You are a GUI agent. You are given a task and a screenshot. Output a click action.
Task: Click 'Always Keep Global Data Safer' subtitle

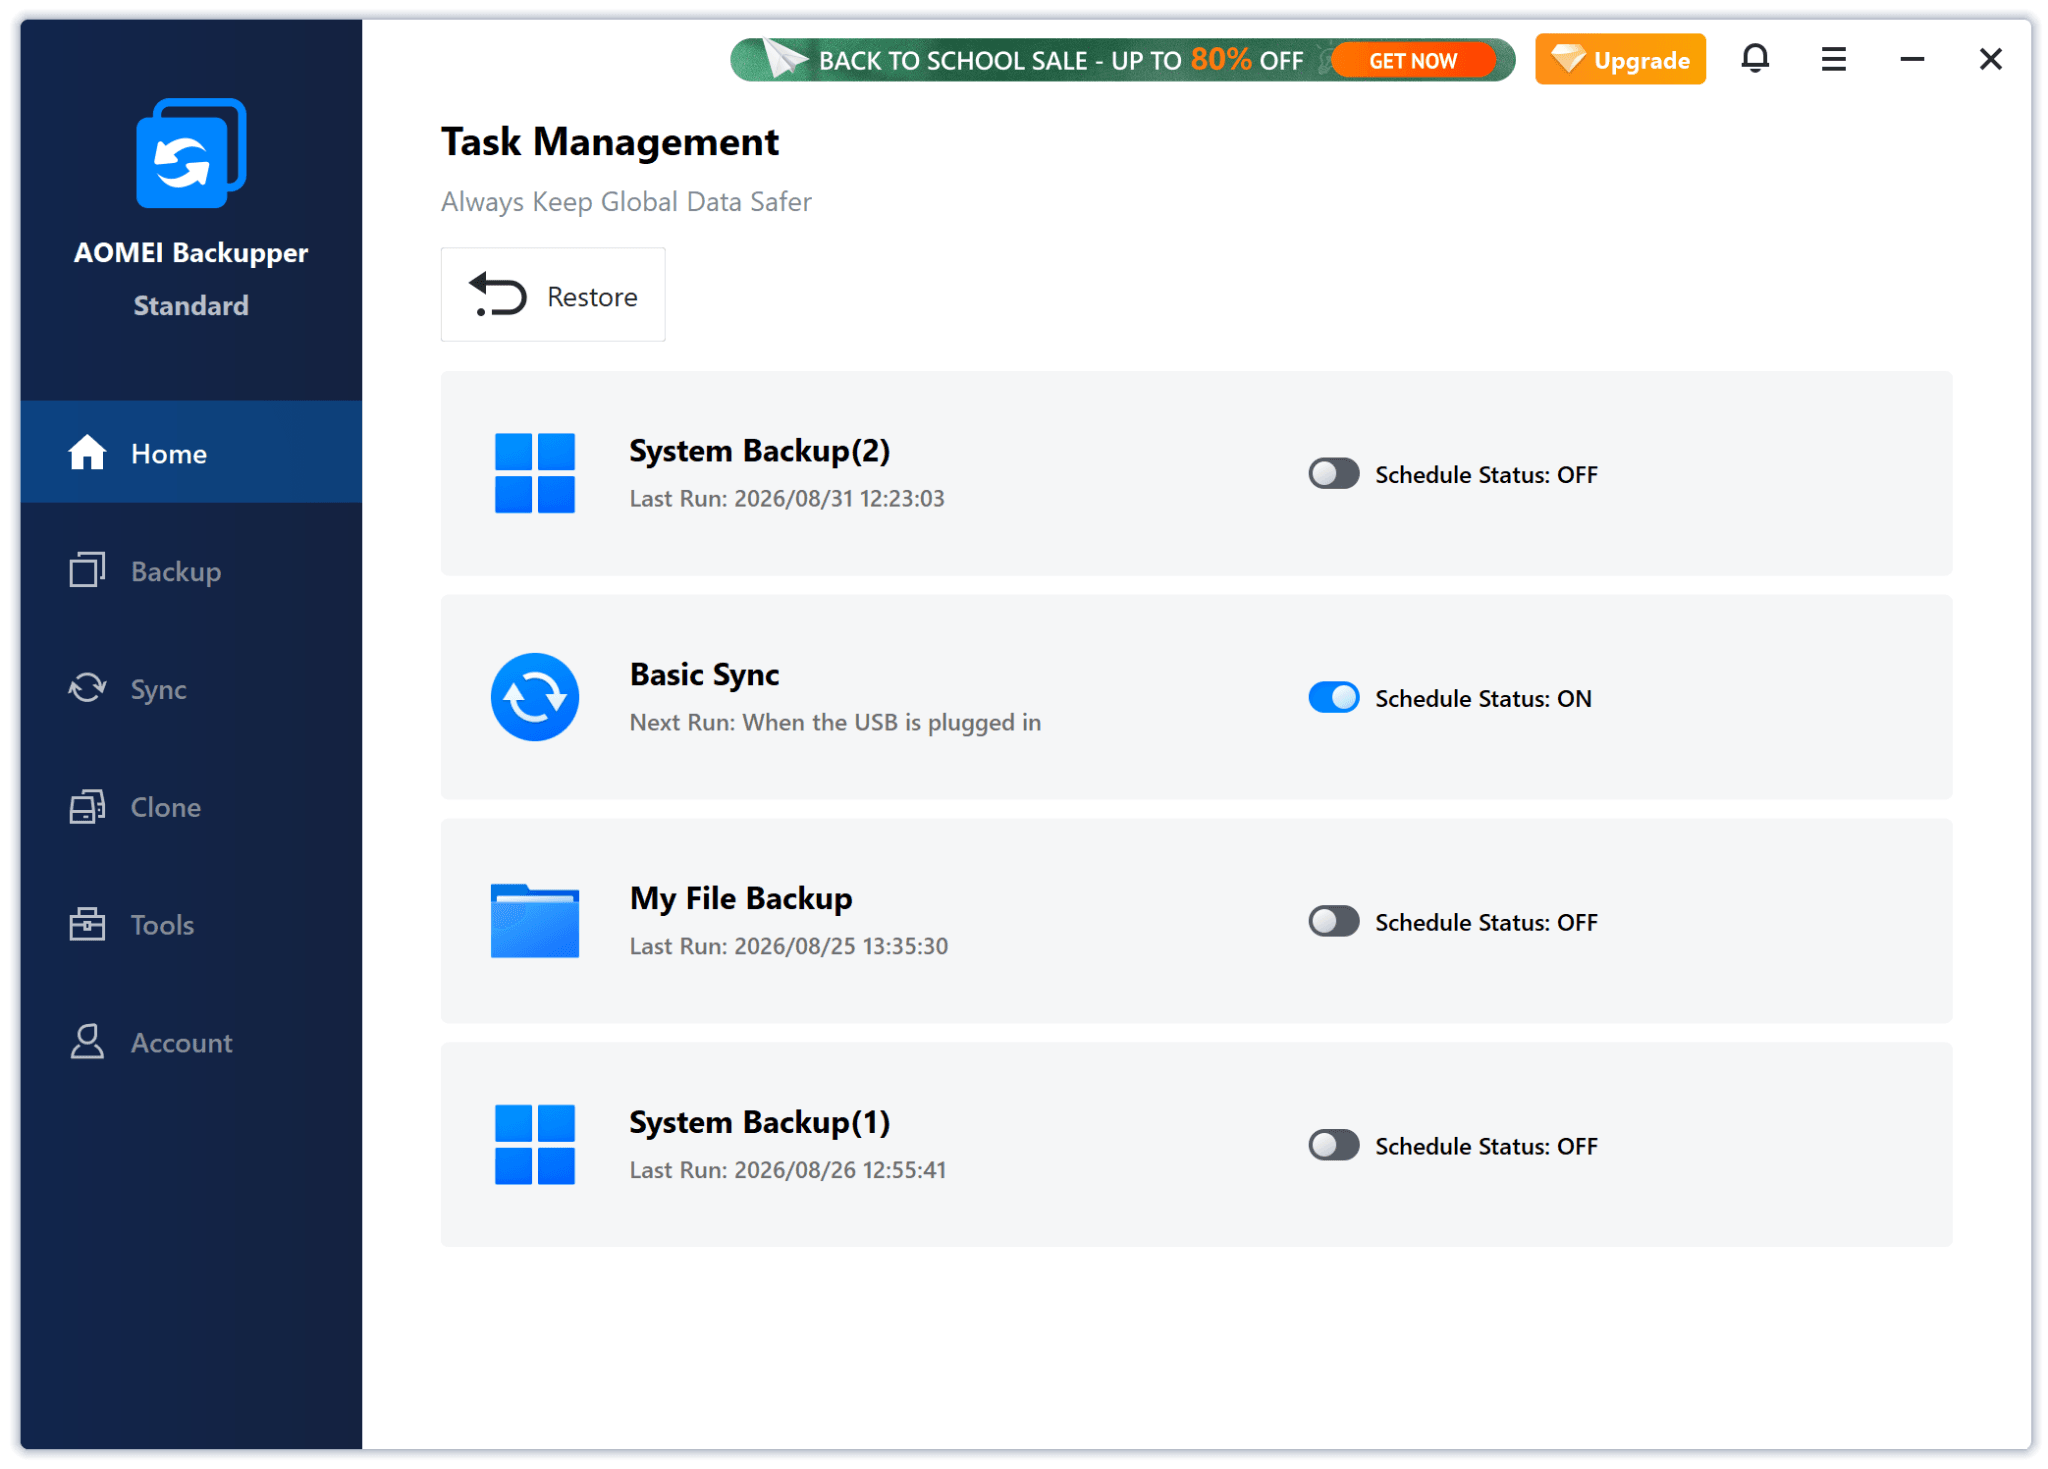(x=626, y=201)
